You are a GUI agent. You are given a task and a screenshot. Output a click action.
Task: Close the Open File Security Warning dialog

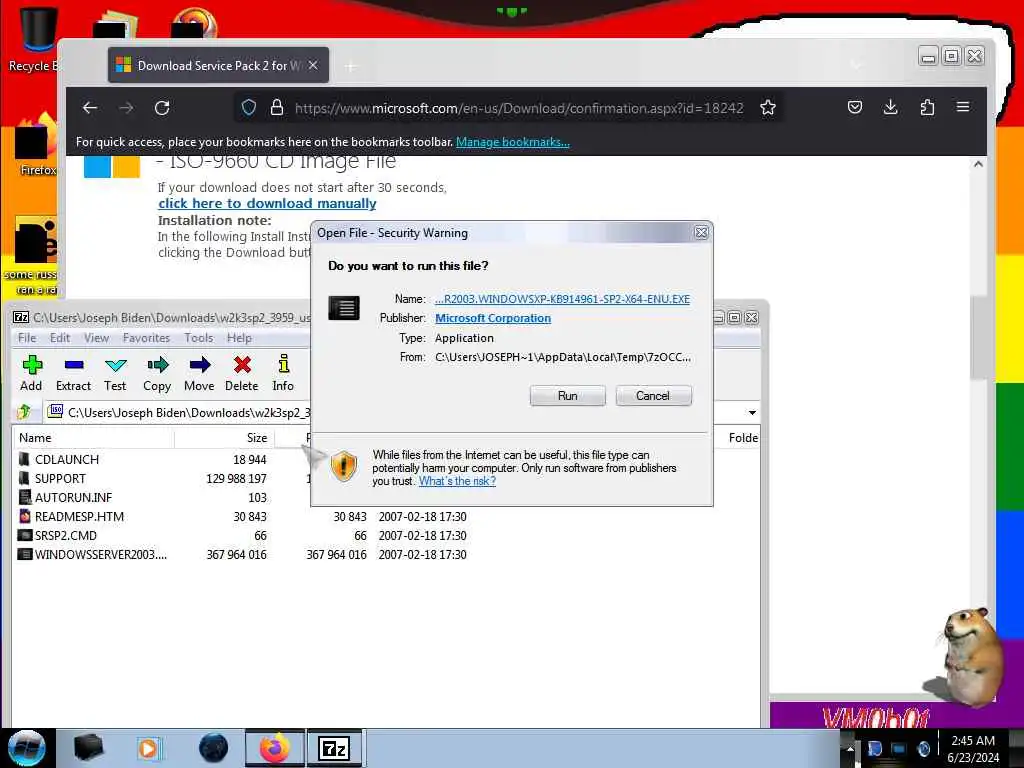(x=701, y=232)
